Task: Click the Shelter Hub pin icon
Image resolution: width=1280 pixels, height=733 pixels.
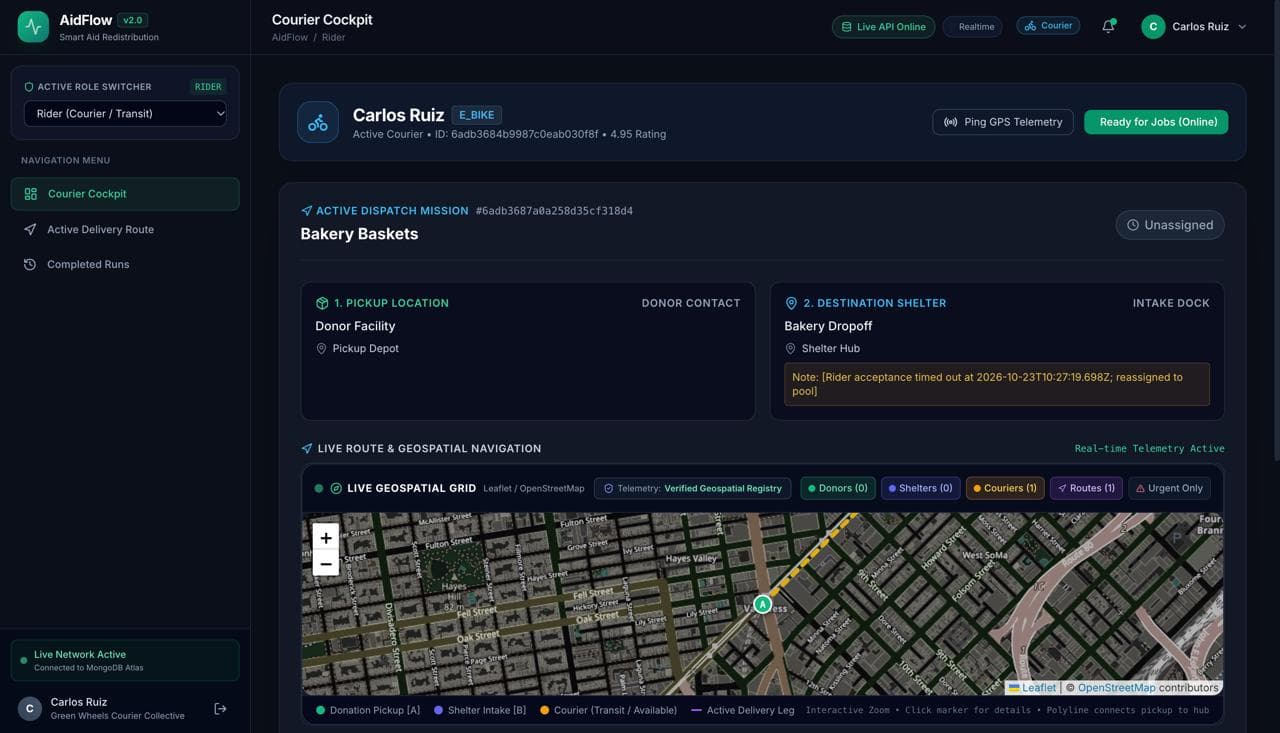Action: tap(791, 349)
